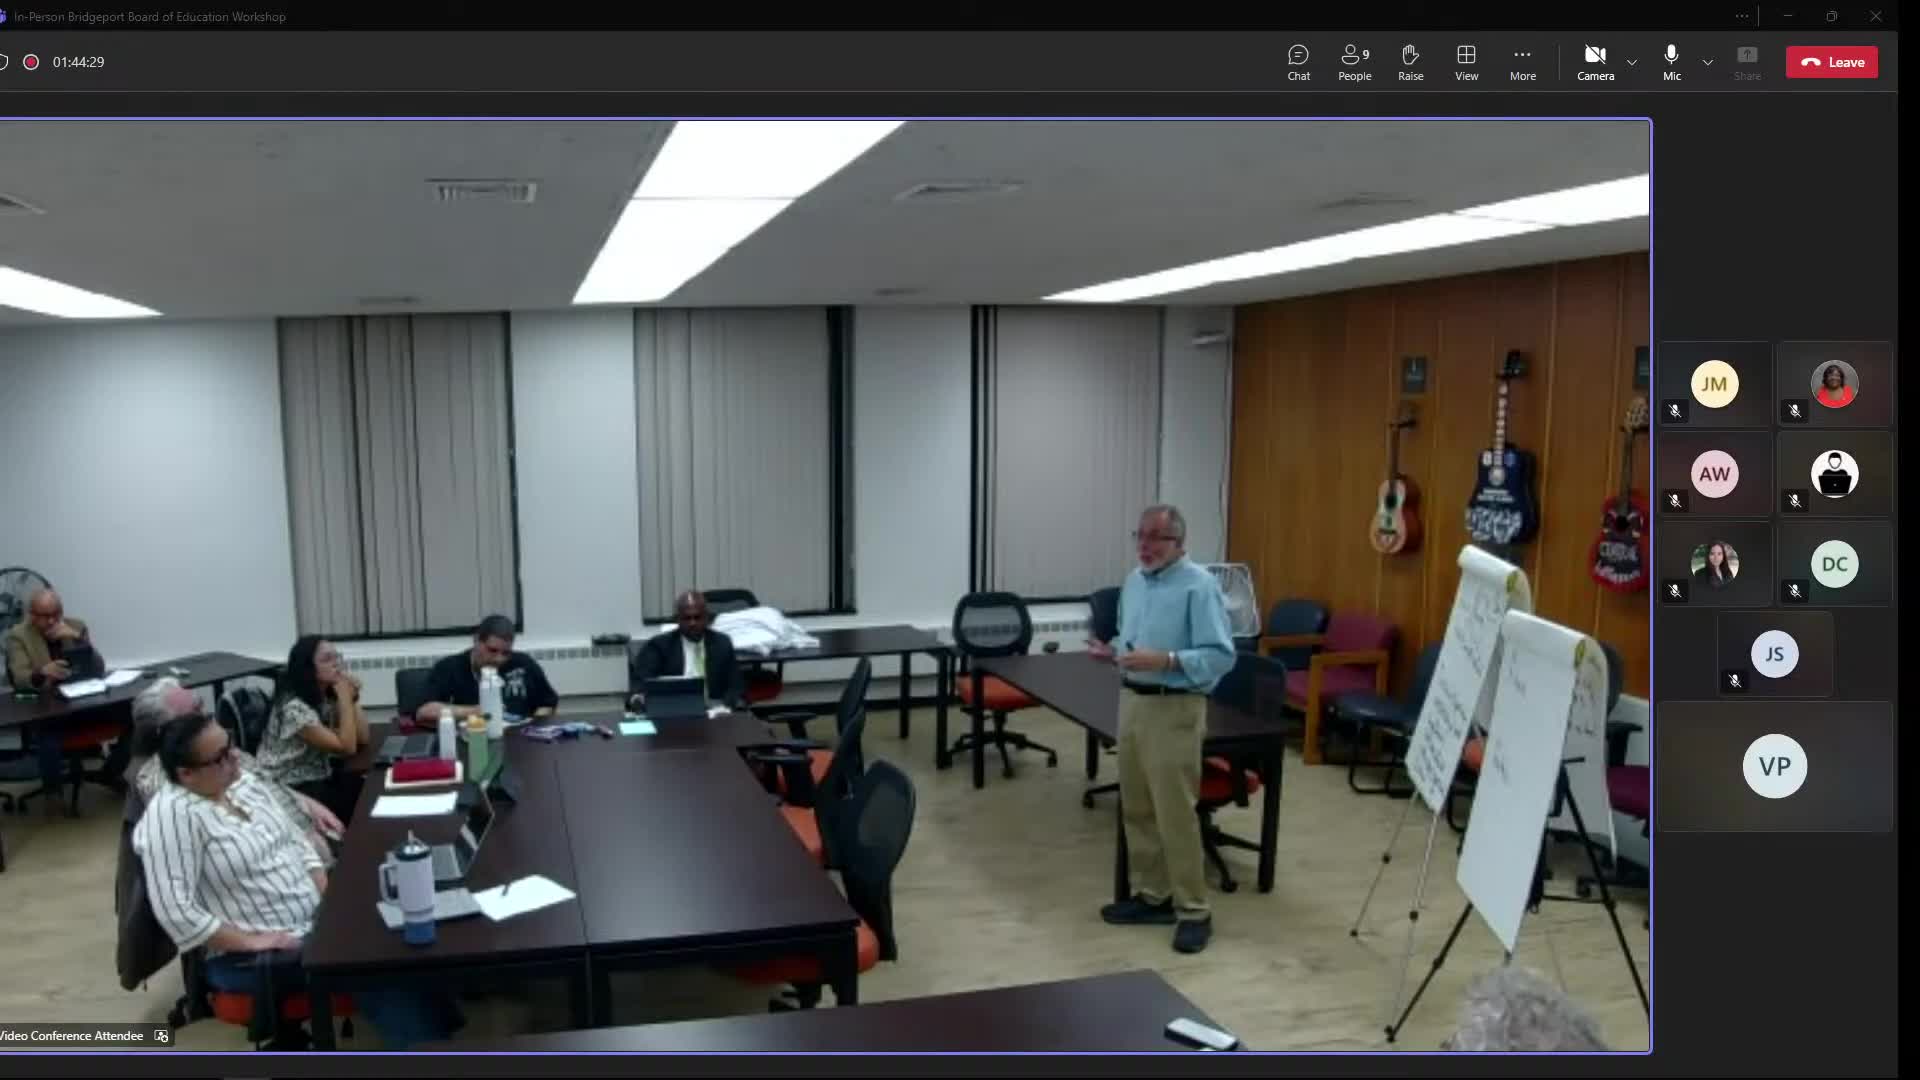Select the AW participant tile
The height and width of the screenshot is (1080, 1920).
(1714, 474)
